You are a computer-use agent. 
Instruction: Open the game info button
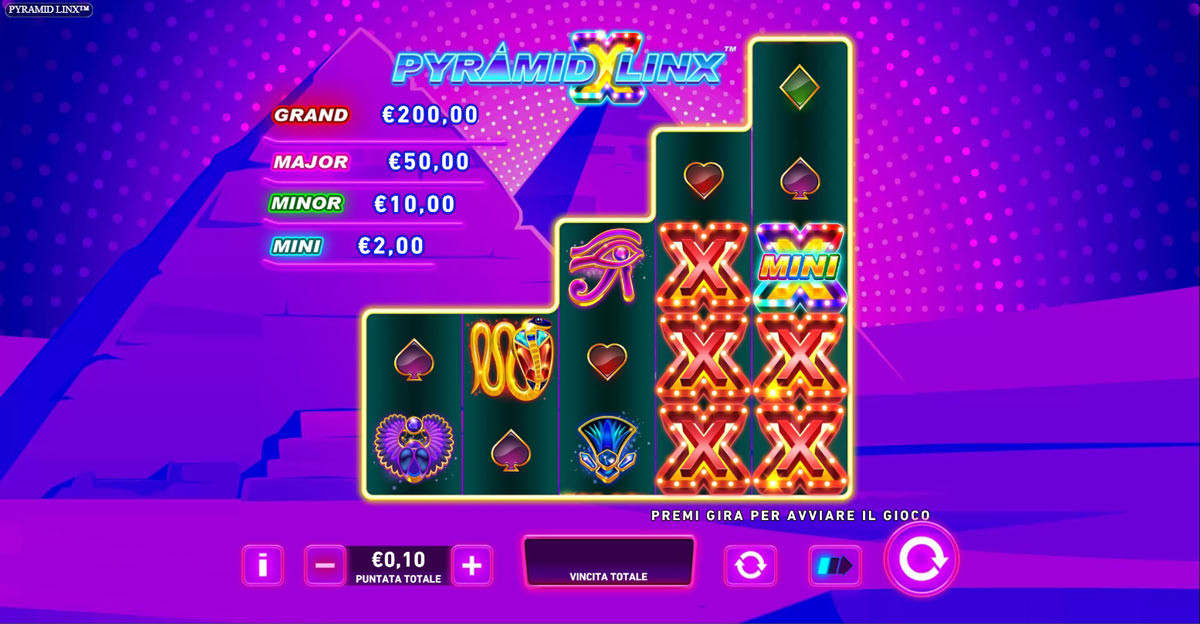pos(263,566)
